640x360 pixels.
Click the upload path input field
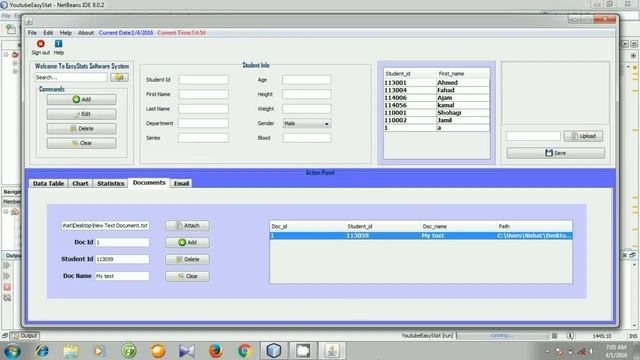tap(533, 136)
